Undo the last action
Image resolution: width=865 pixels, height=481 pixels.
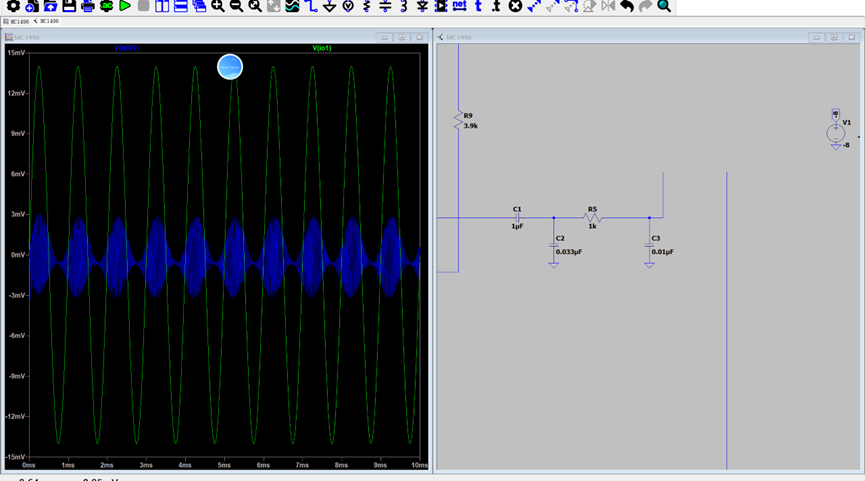coord(627,6)
